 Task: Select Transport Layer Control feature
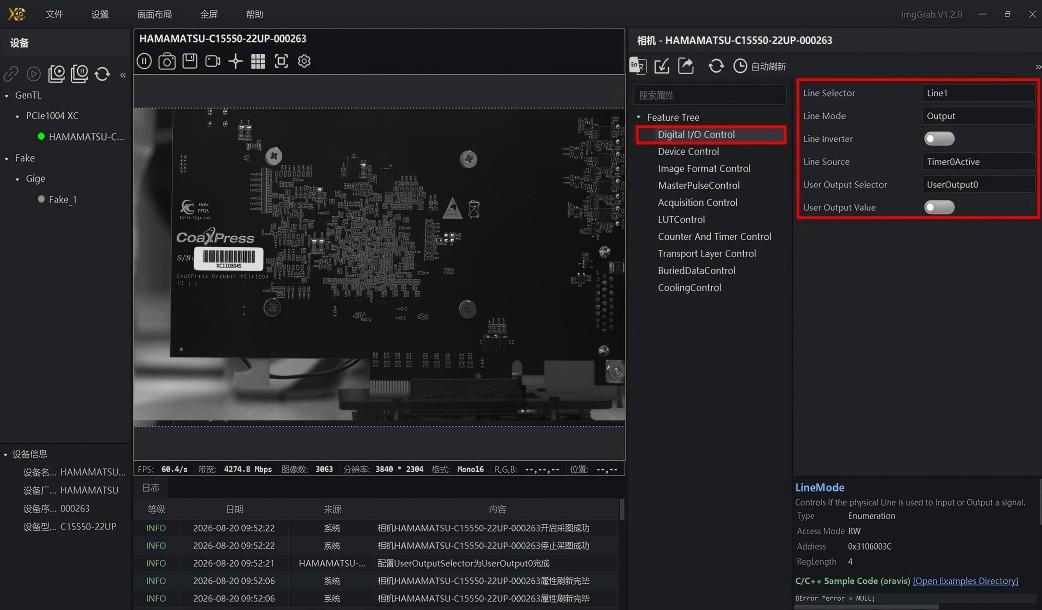(707, 254)
